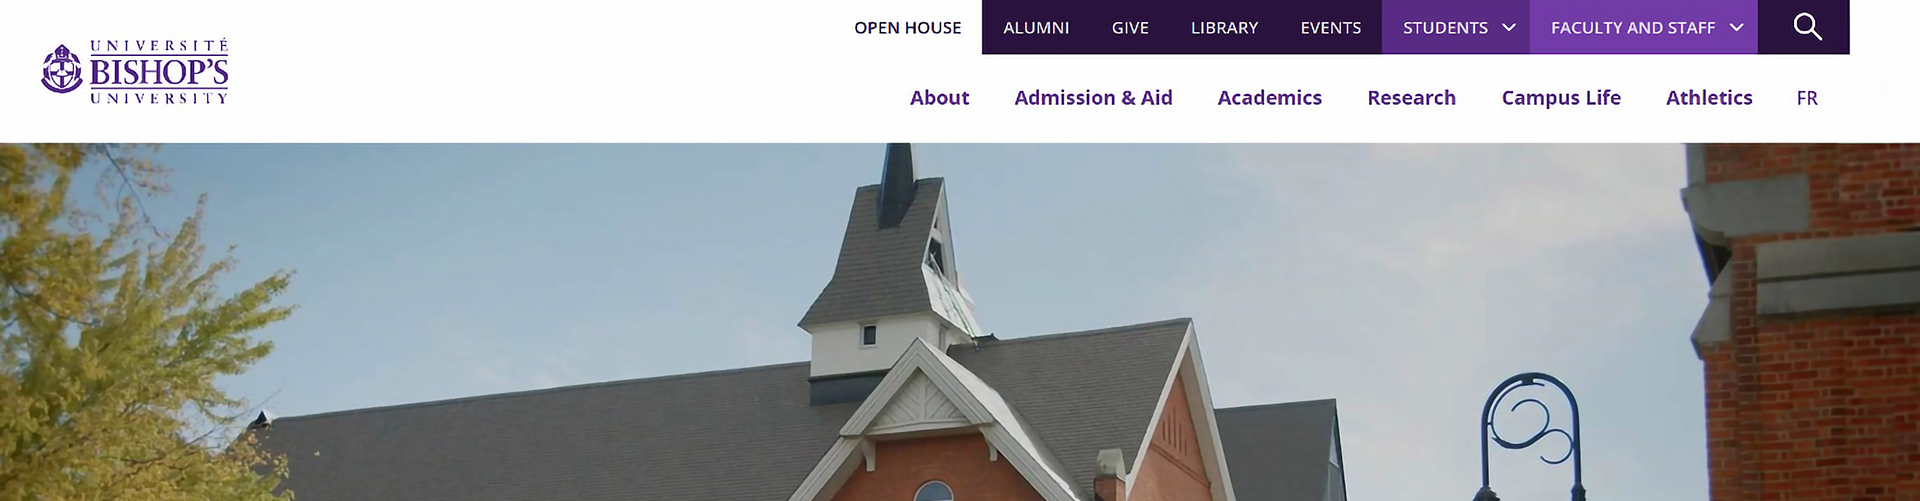
Task: Go to the Open House page
Action: click(x=907, y=28)
